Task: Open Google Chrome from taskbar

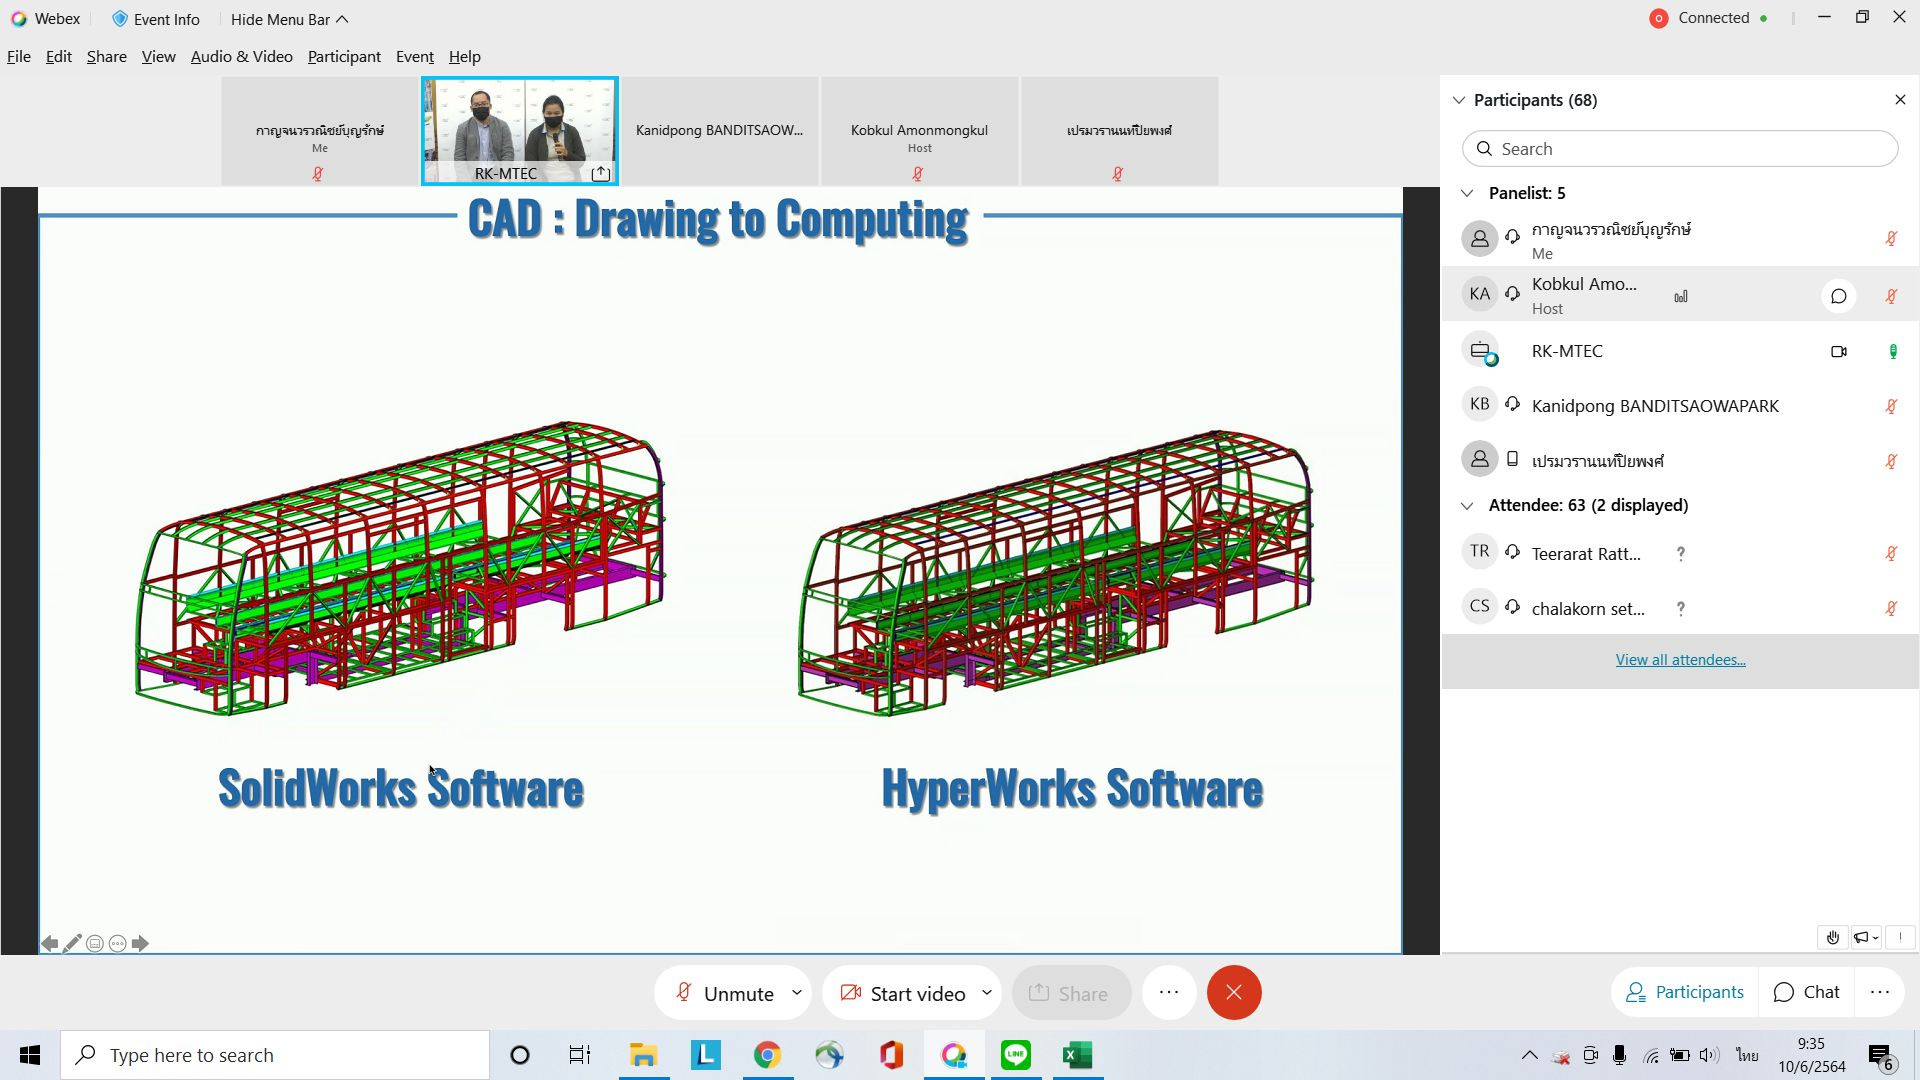Action: (x=767, y=1055)
